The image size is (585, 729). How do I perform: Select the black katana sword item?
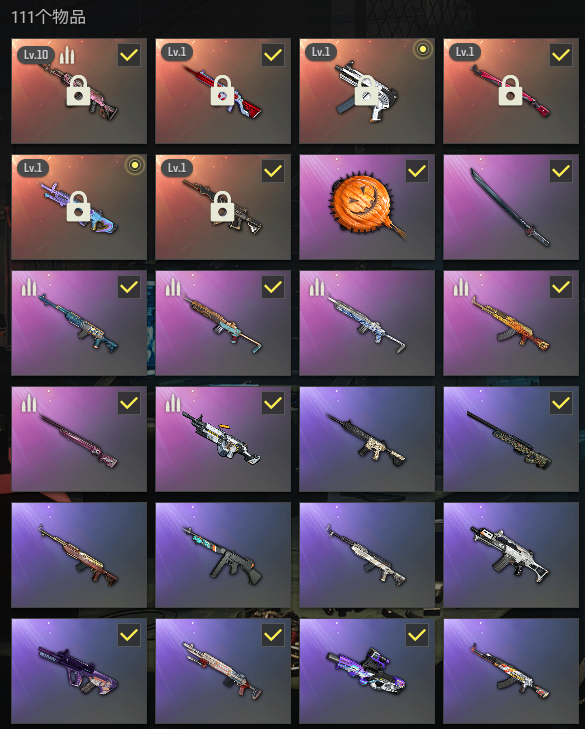click(511, 207)
